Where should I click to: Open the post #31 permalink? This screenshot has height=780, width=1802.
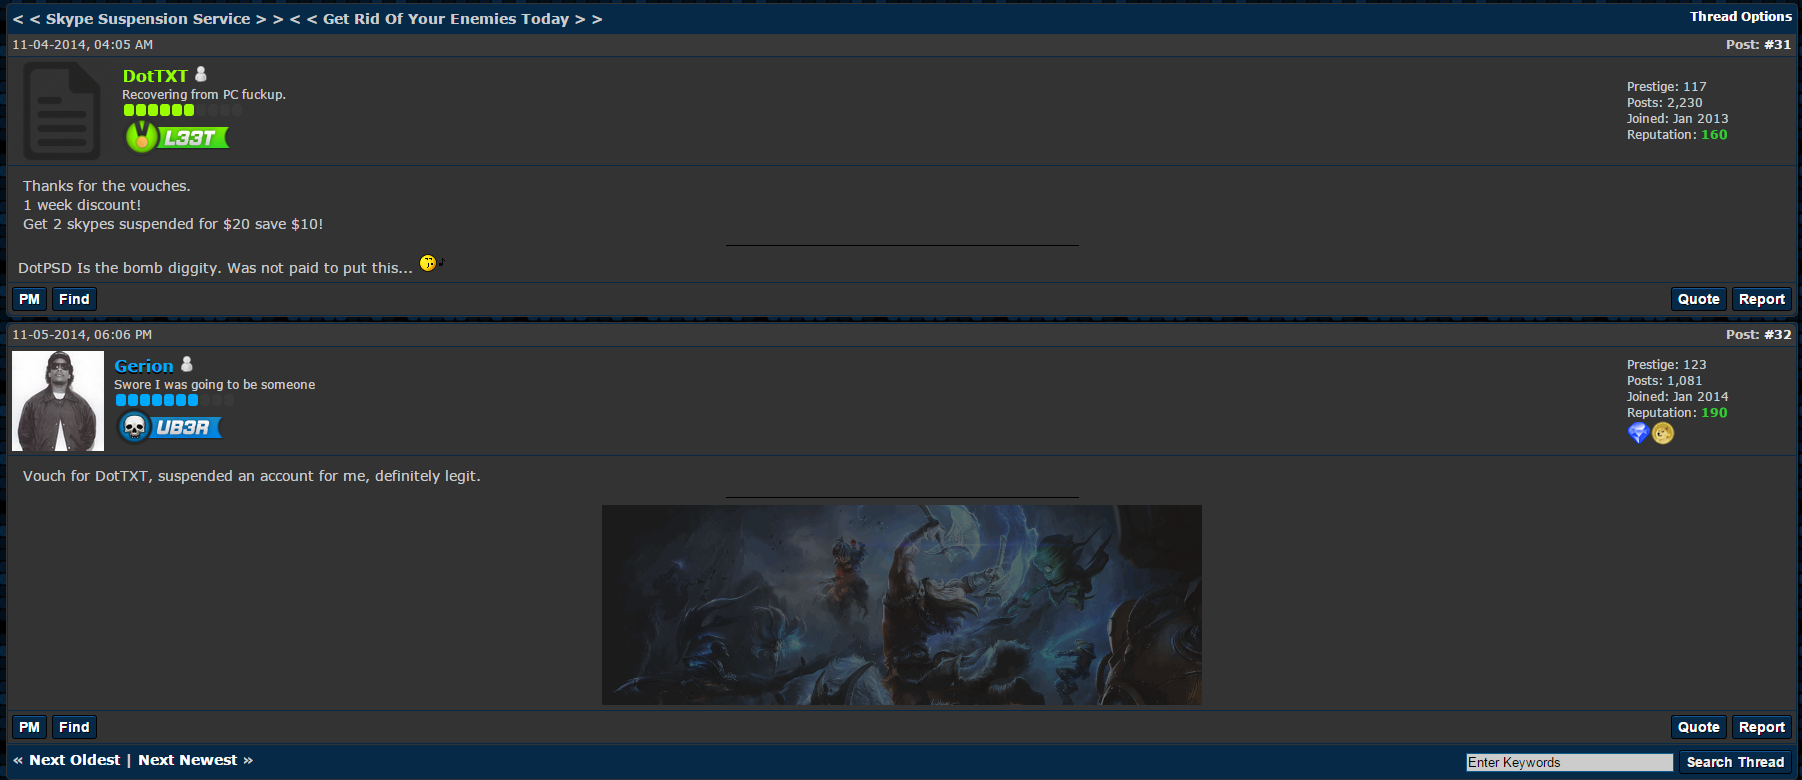click(1778, 45)
